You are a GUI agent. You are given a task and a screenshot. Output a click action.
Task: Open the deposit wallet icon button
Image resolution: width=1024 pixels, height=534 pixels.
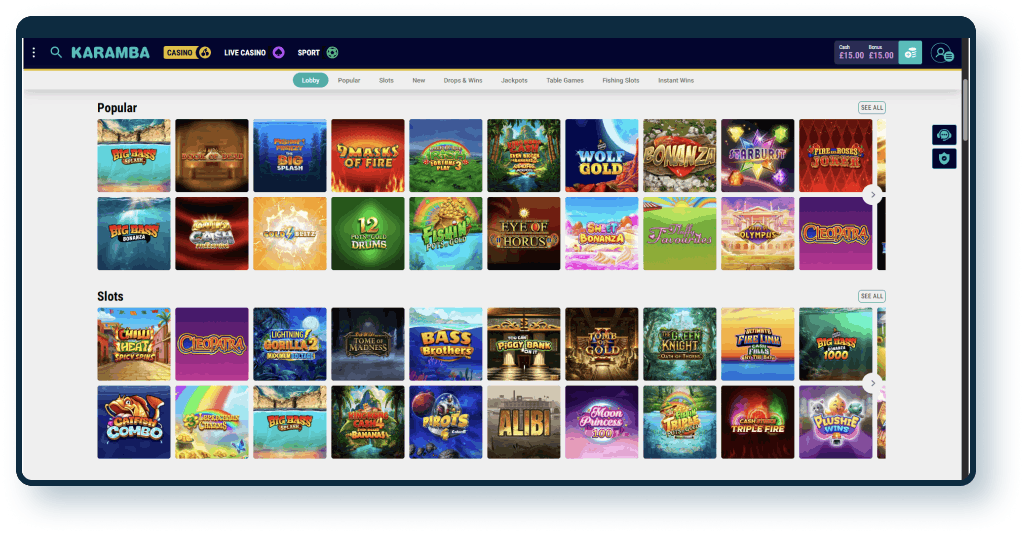point(910,53)
